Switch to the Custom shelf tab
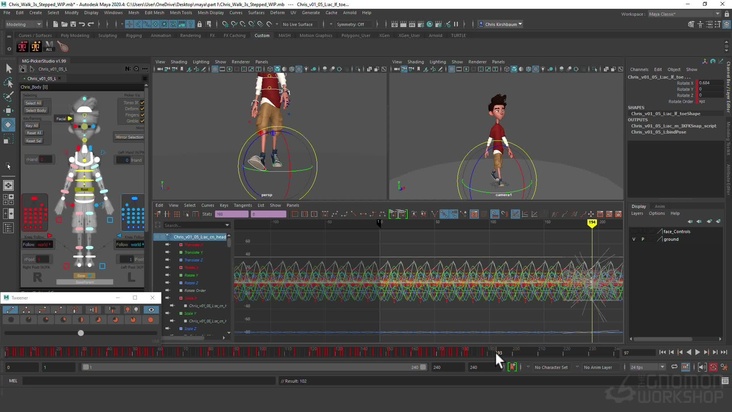732x412 pixels. tap(262, 35)
